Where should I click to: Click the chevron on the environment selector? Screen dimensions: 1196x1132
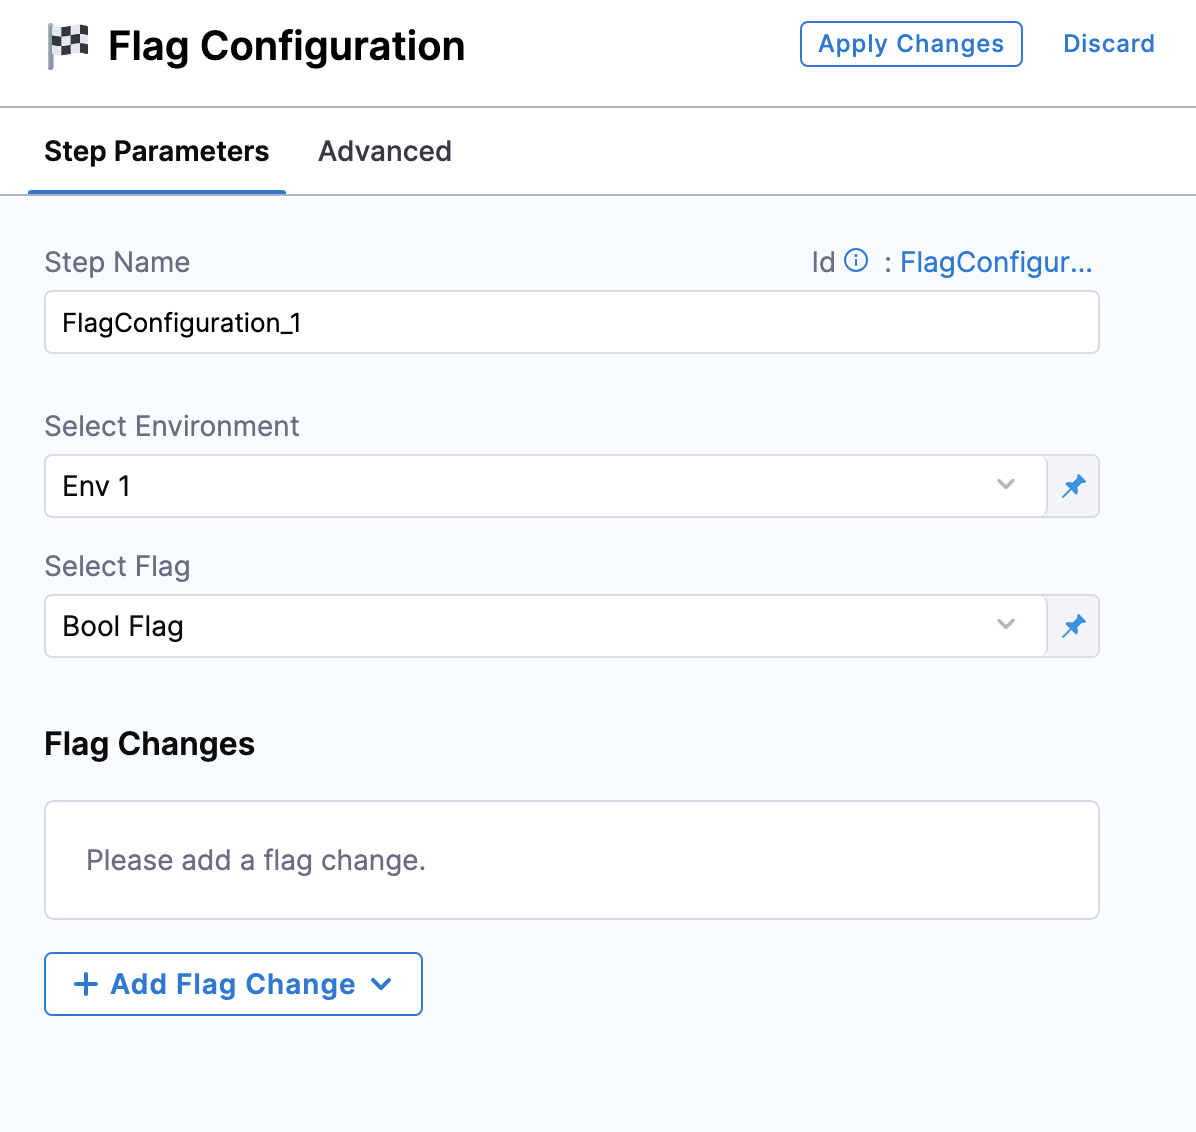1006,486
